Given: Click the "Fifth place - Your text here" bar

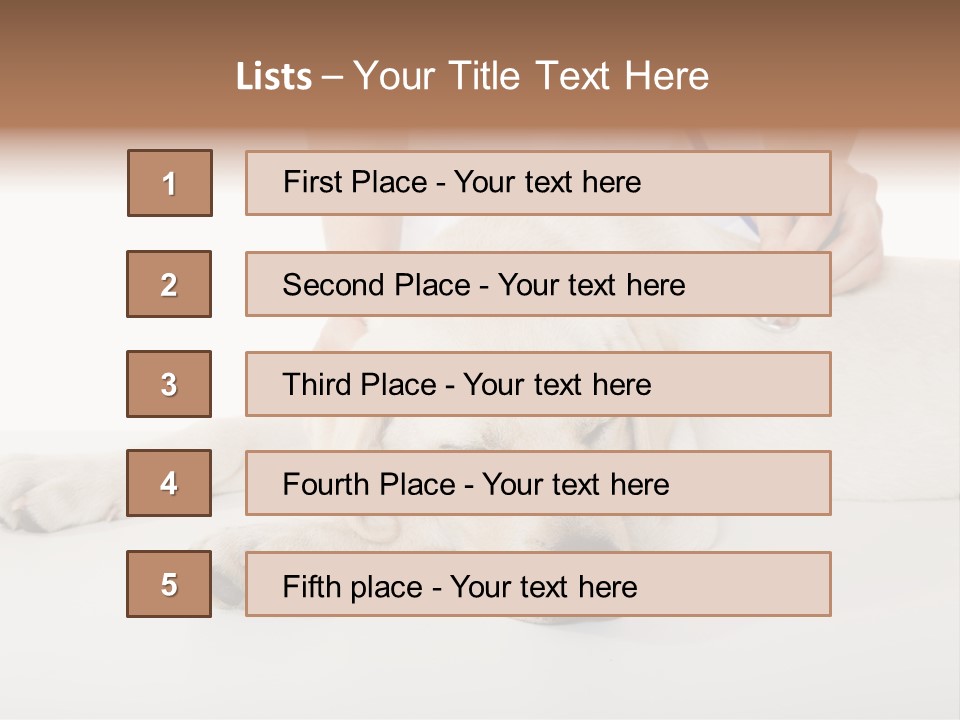Looking at the screenshot, I should pos(538,584).
